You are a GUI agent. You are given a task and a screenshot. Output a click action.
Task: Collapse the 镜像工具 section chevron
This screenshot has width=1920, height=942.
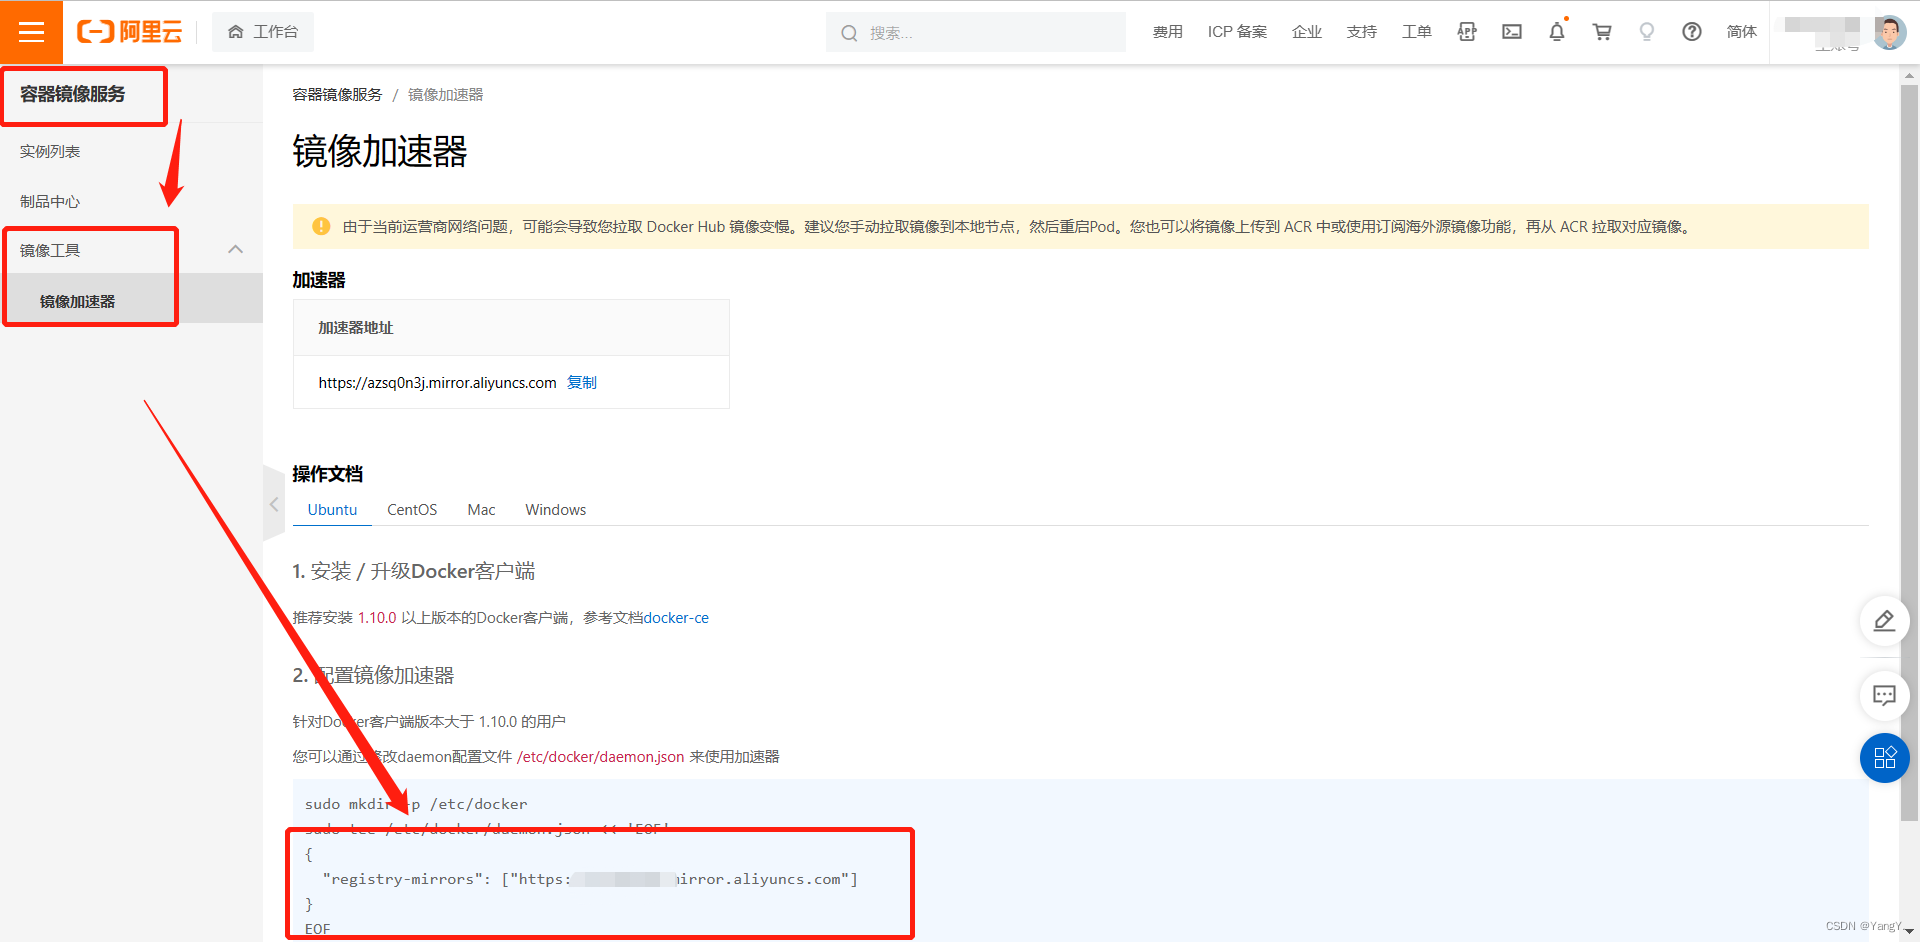[235, 249]
